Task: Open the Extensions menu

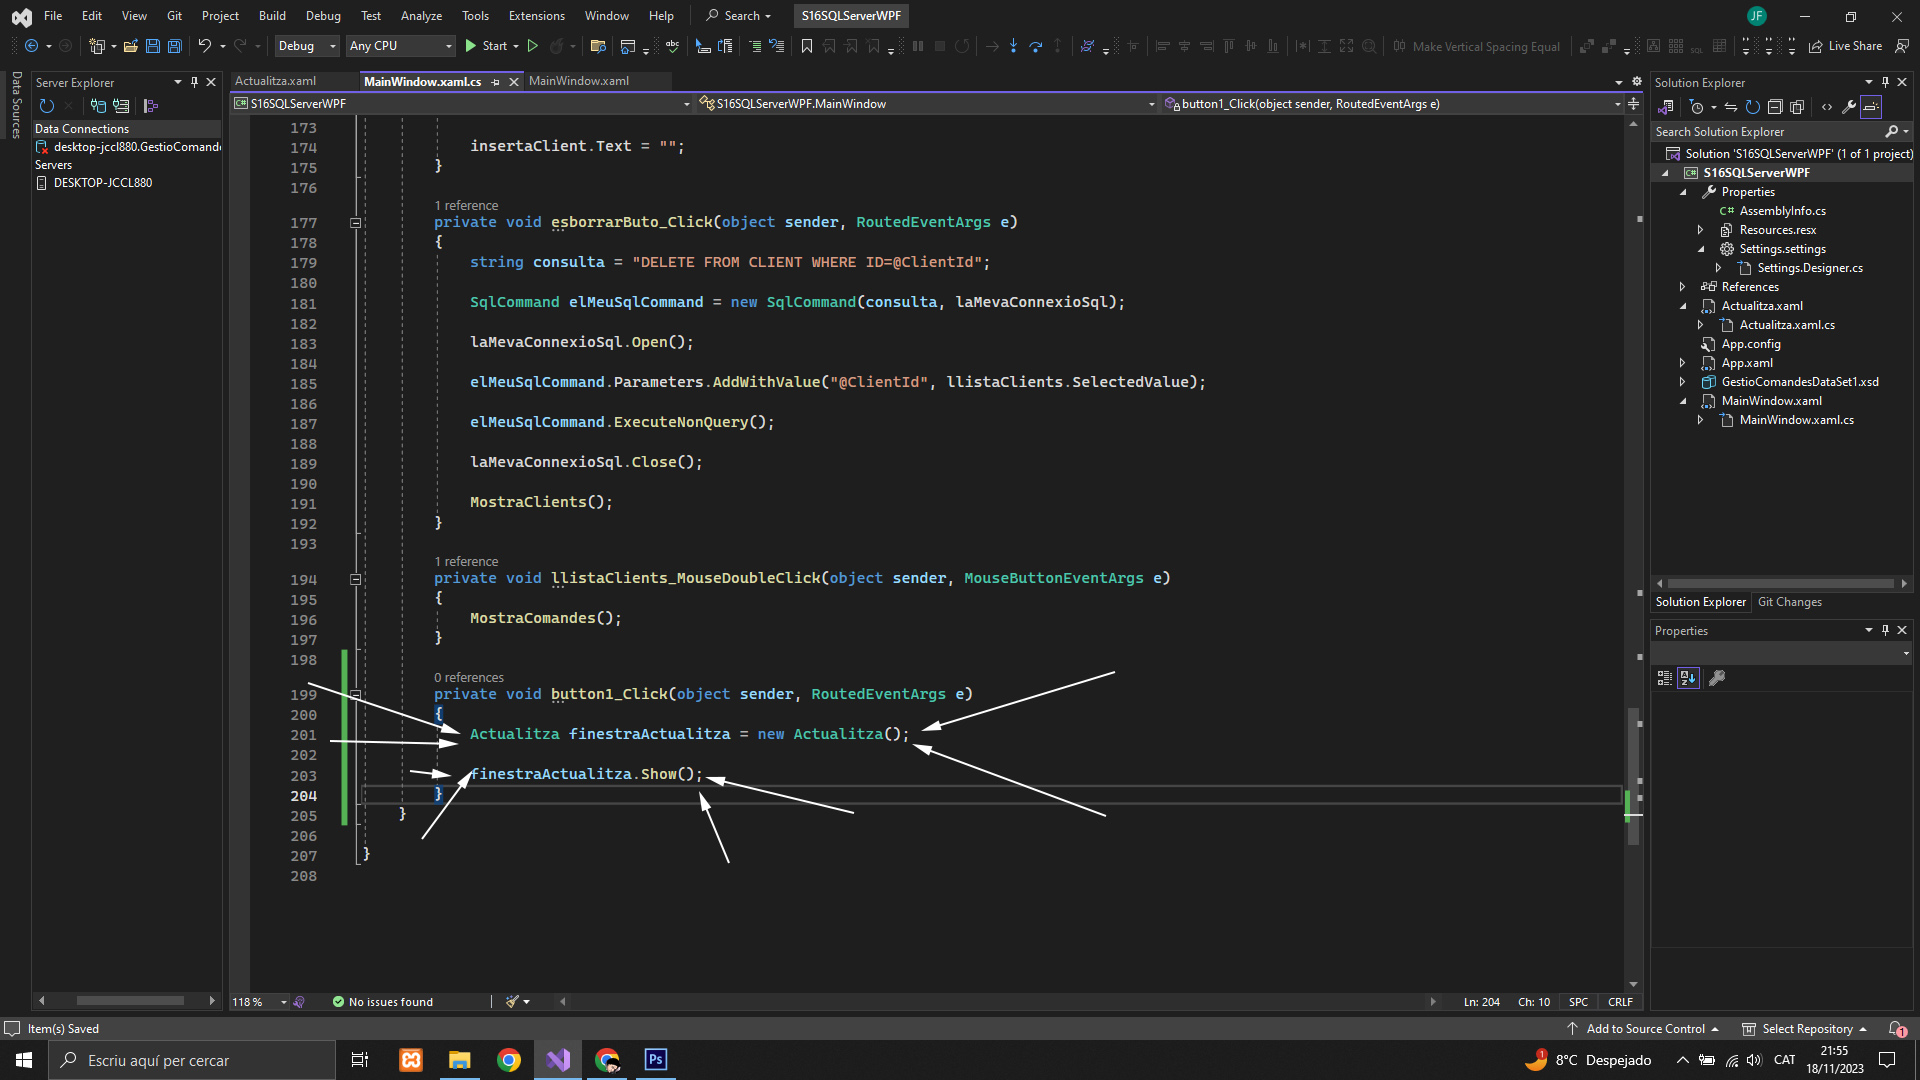Action: (536, 16)
